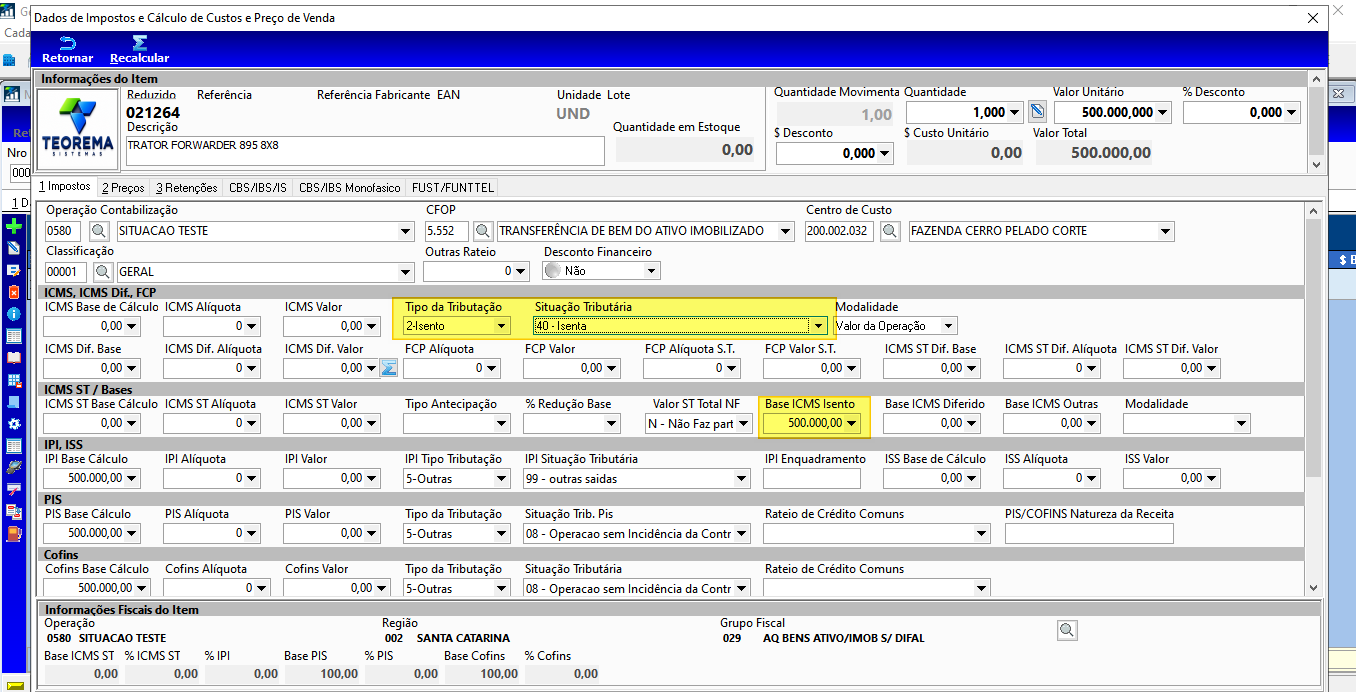Search Centro de Custo with magnifier
Viewport: 1356px width, 692px height.
click(x=890, y=231)
